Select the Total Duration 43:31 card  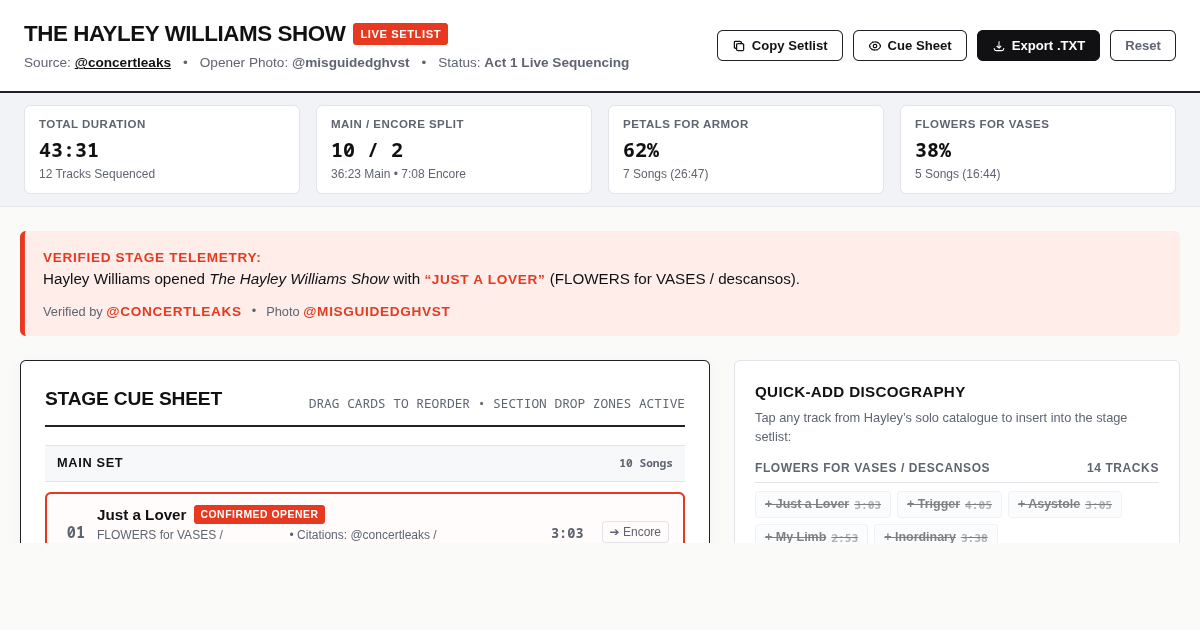[x=162, y=149]
